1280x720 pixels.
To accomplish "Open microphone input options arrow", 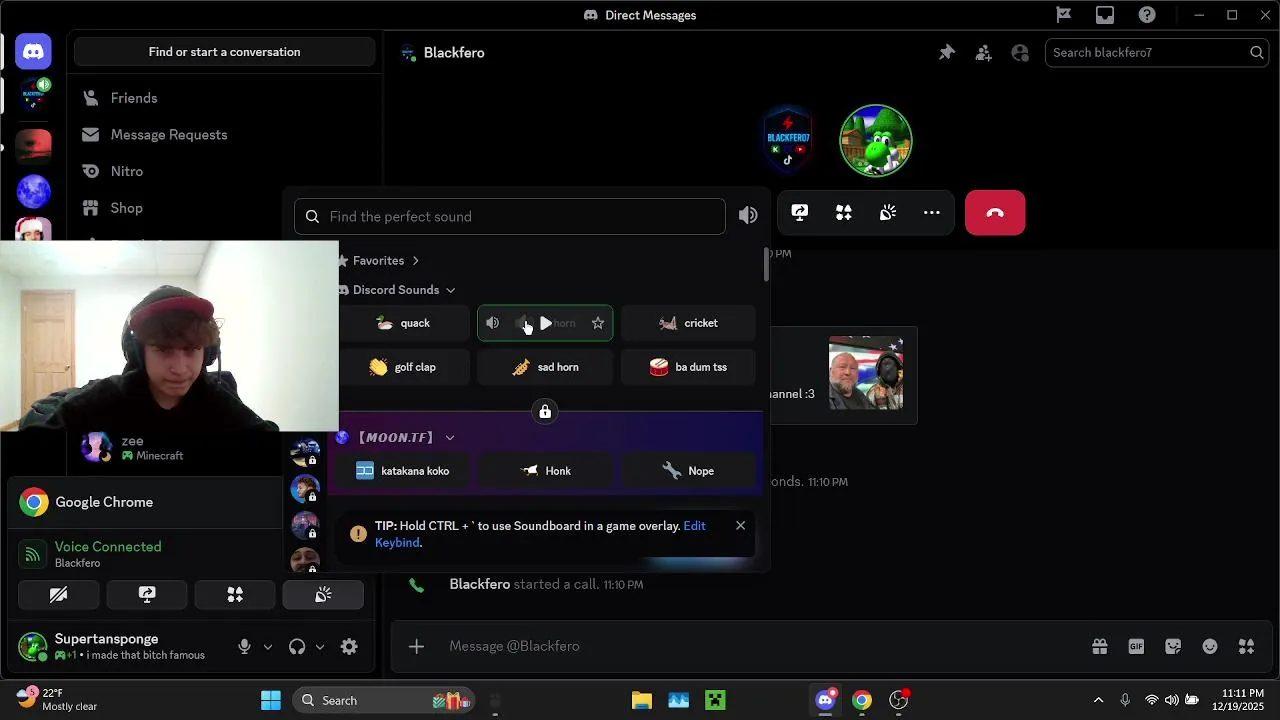I will 267,647.
